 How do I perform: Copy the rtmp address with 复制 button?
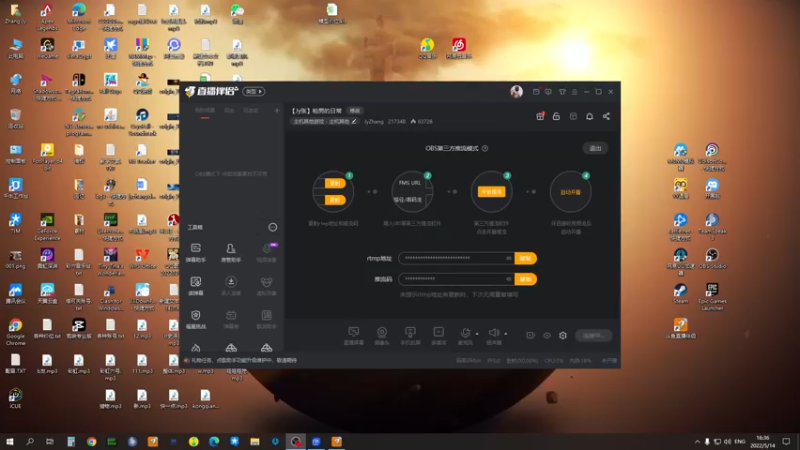click(x=526, y=258)
